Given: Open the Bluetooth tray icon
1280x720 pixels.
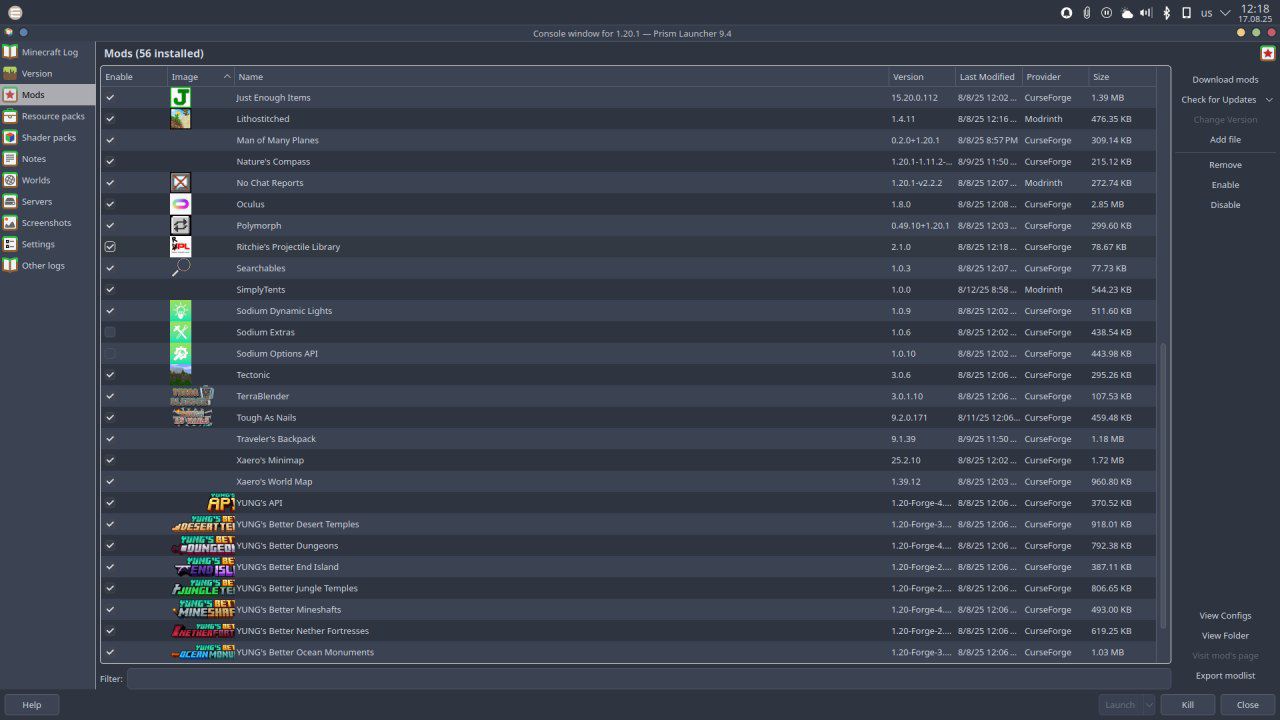Looking at the screenshot, I should [1167, 13].
